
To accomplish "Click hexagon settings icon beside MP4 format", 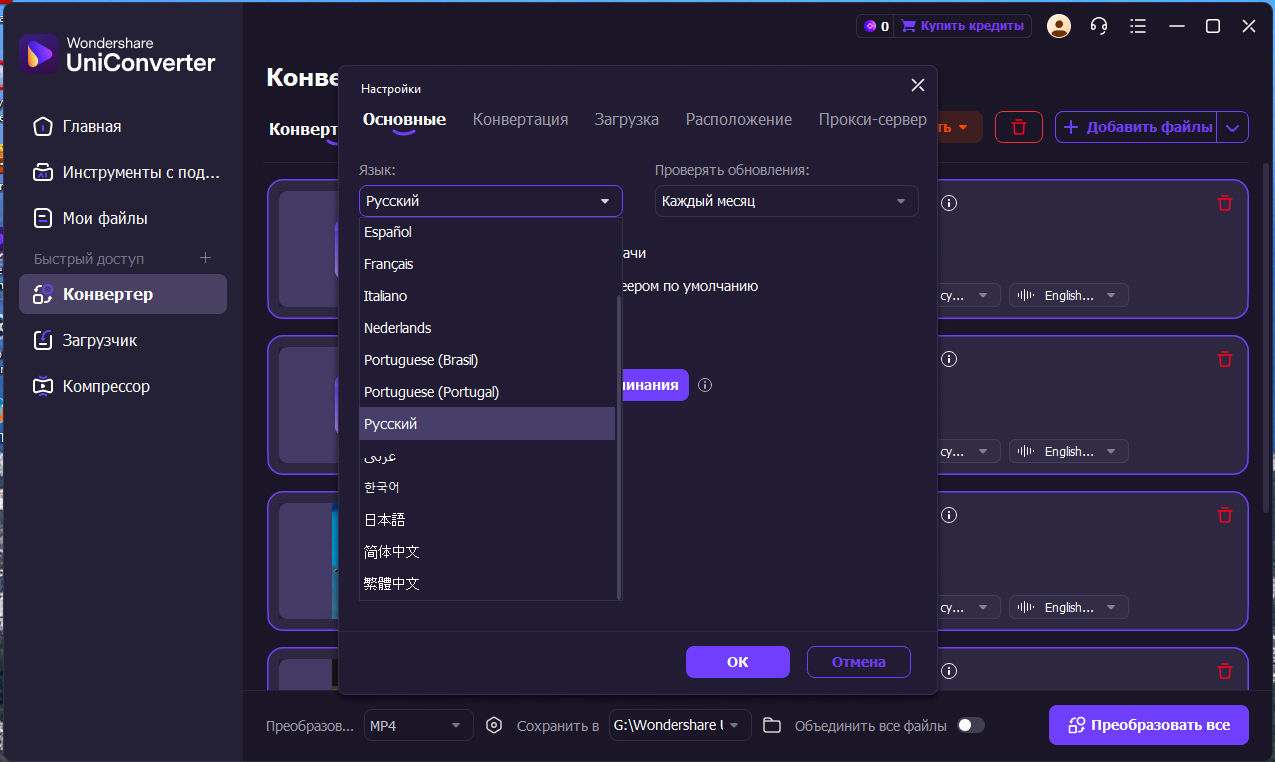I will (x=493, y=726).
